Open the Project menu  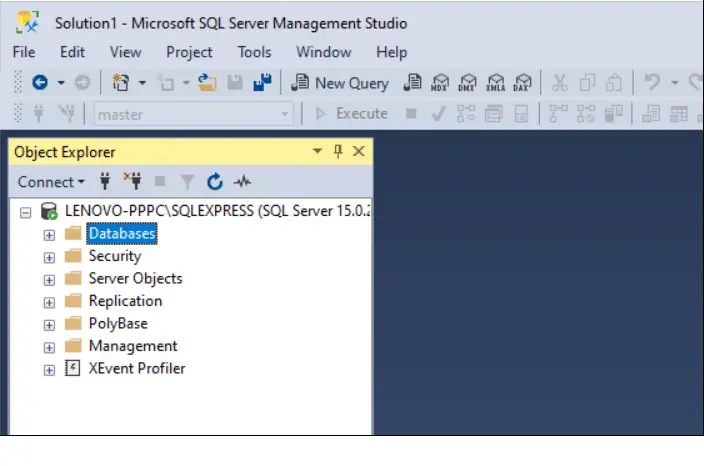pyautogui.click(x=189, y=52)
